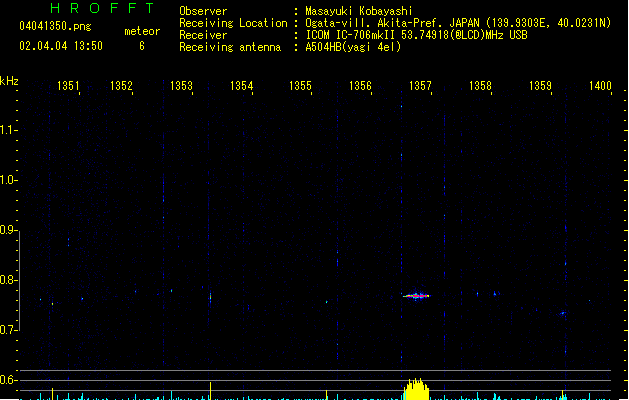This screenshot has height=400, width=629.
Task: Click time marker 1351
Action: click(68, 86)
